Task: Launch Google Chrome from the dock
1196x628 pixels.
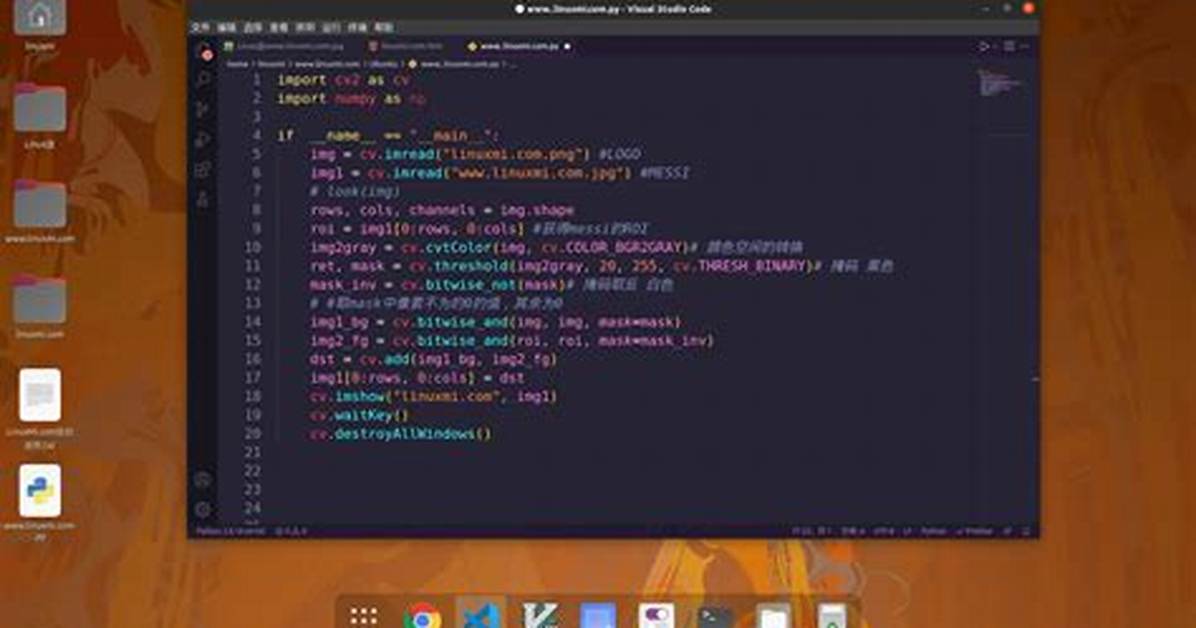Action: 423,615
